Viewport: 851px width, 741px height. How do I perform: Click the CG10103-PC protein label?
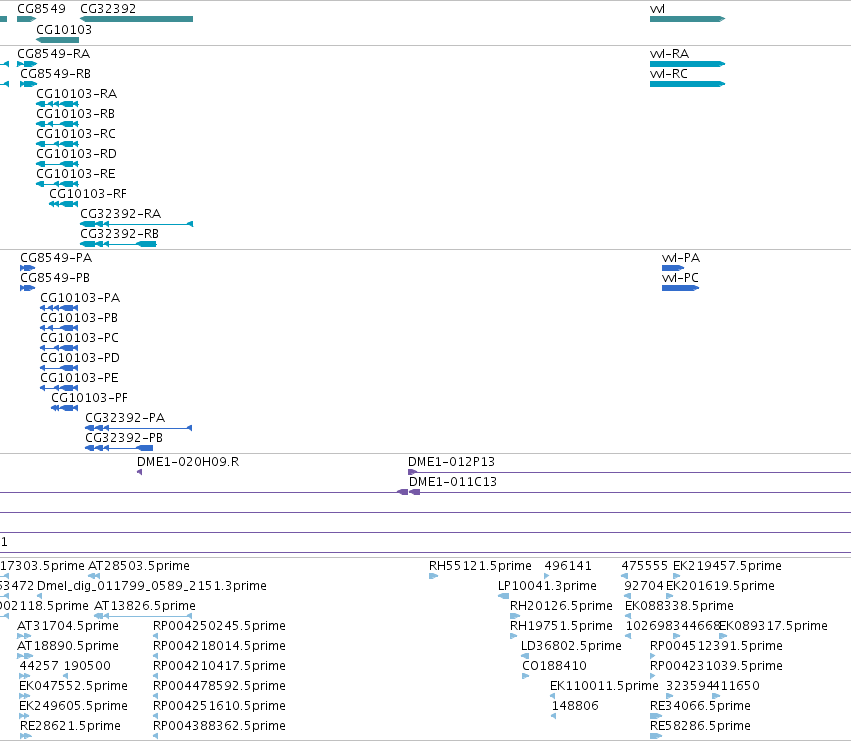pyautogui.click(x=79, y=338)
